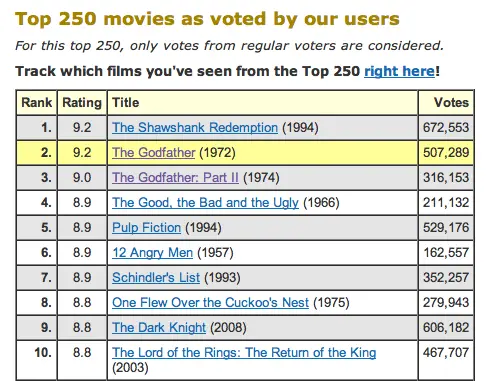Open the Pulp Fiction link

(x=146, y=228)
